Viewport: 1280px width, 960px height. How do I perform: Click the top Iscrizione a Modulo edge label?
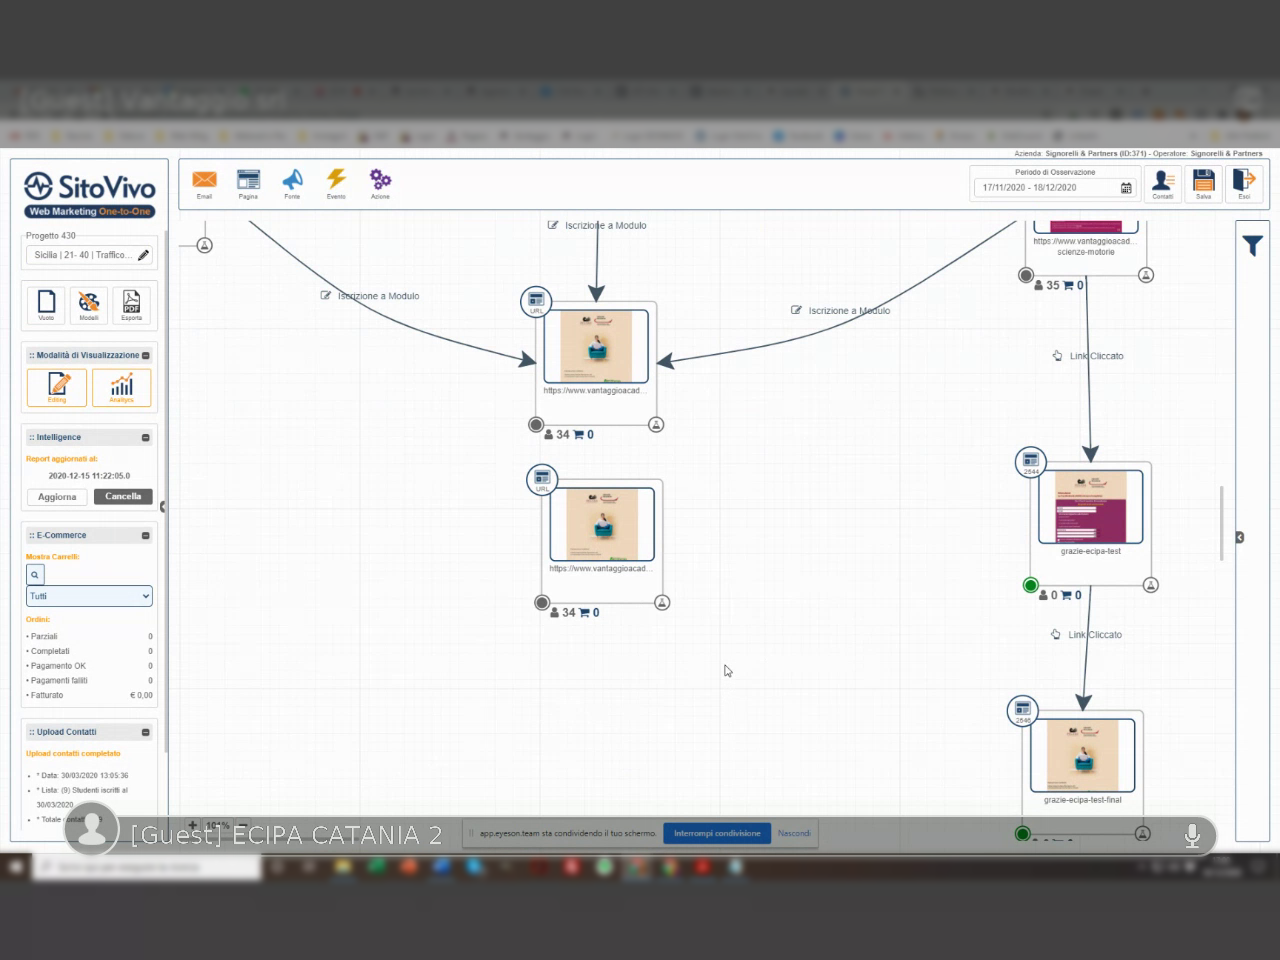pos(597,226)
